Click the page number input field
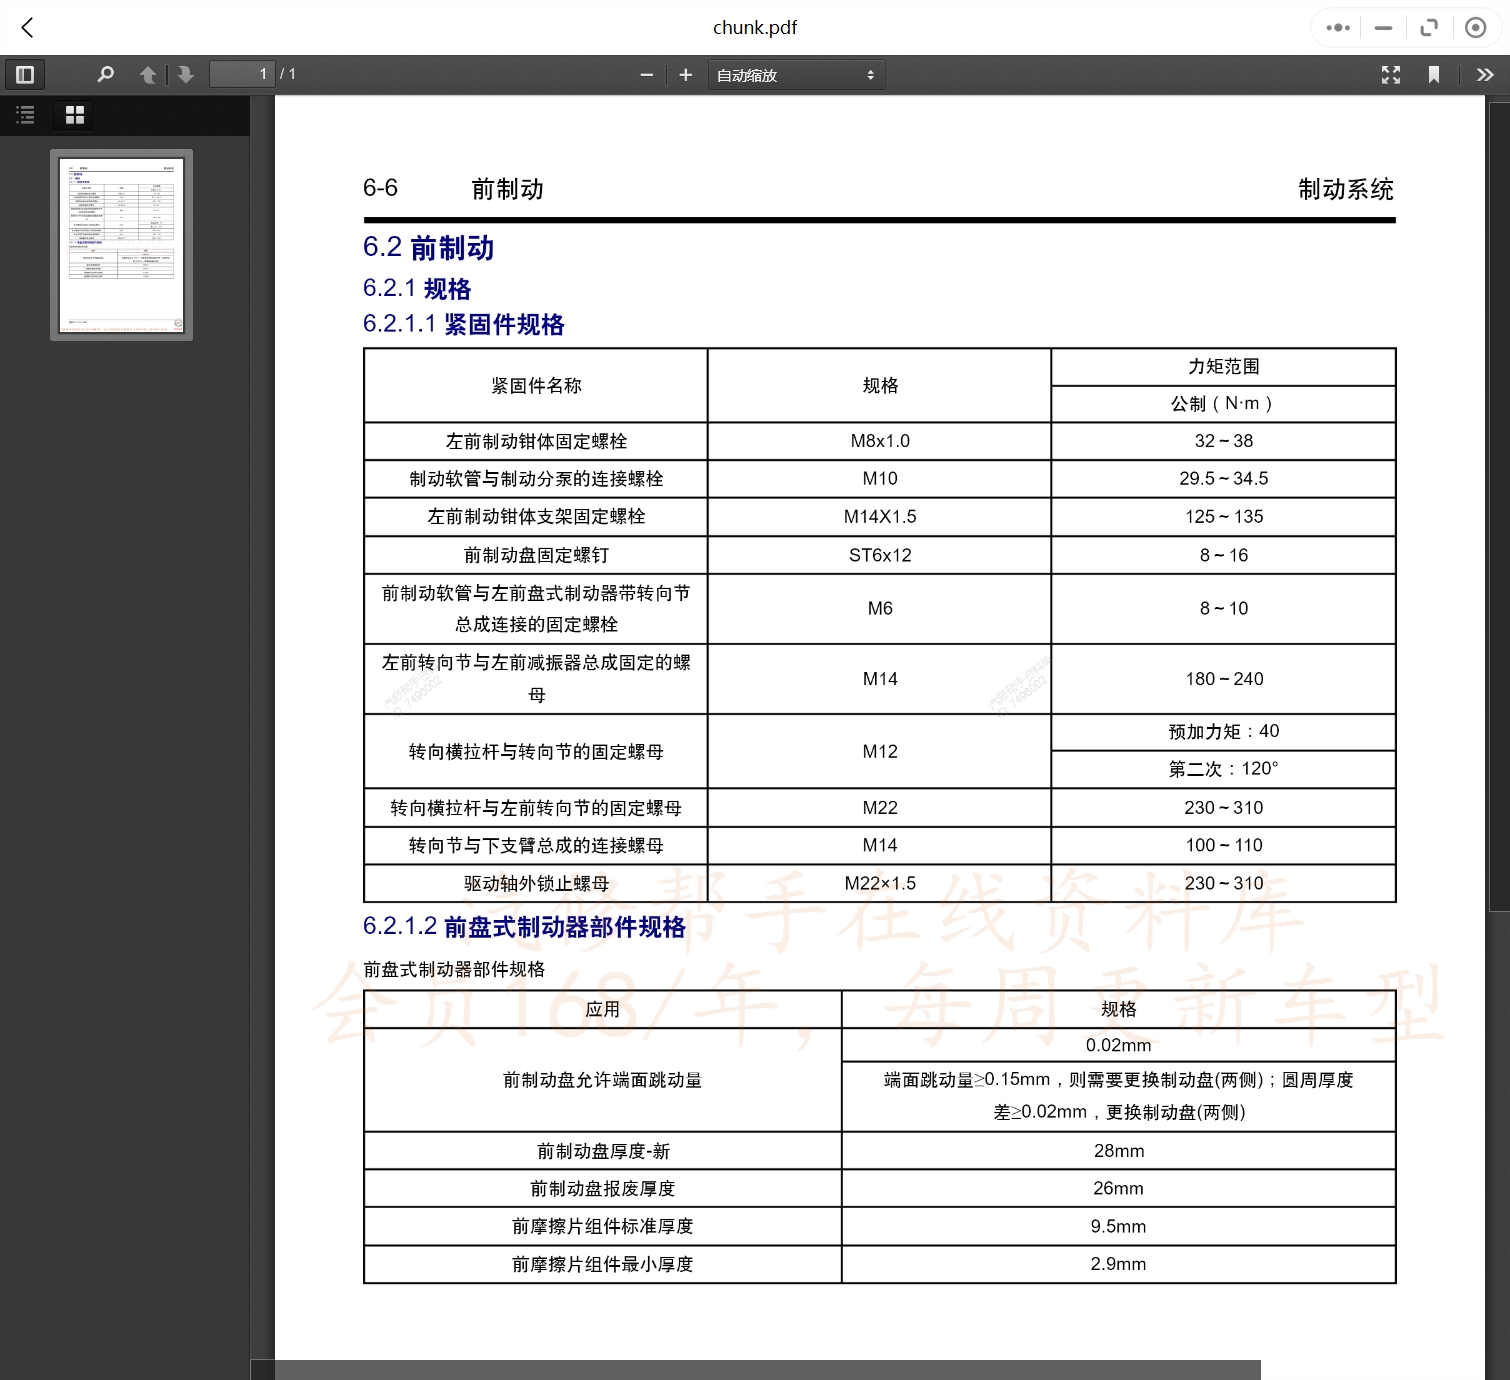The height and width of the screenshot is (1380, 1510). coord(240,73)
